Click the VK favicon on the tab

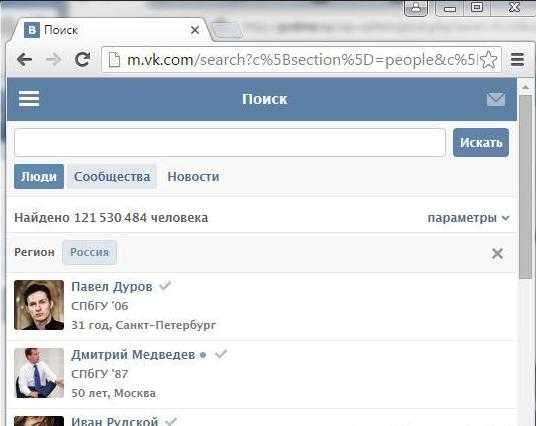click(x=32, y=30)
